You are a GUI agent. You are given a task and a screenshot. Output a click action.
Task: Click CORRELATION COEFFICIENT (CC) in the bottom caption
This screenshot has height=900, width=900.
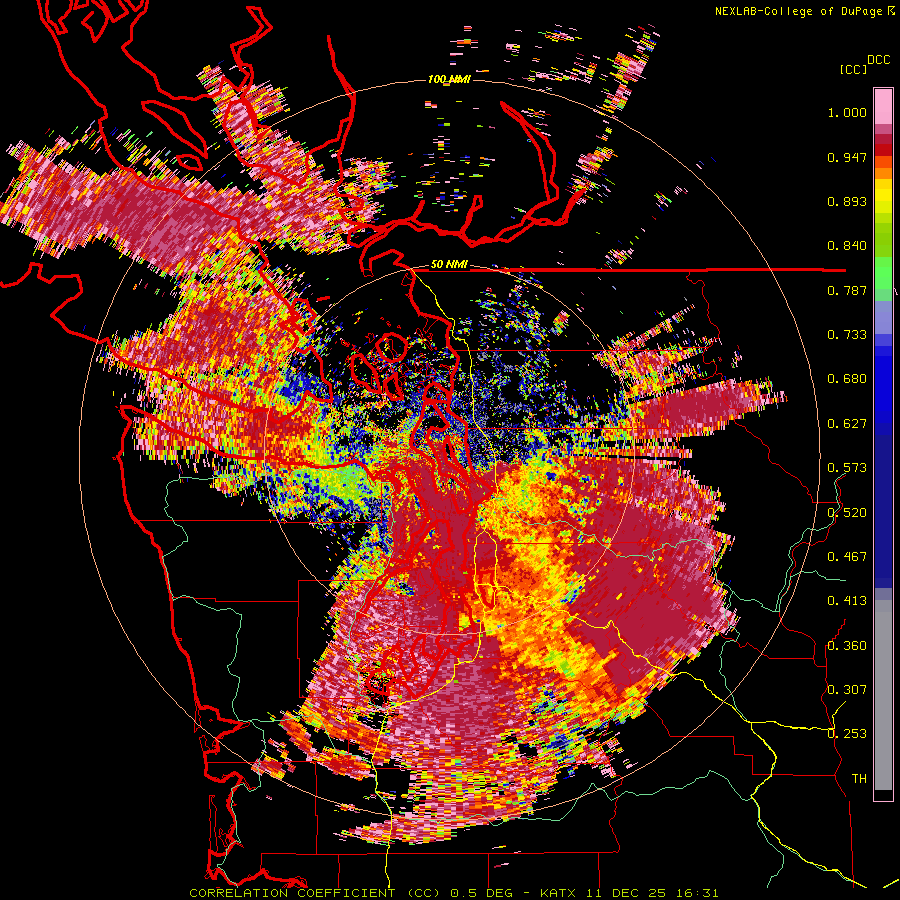tap(315, 893)
